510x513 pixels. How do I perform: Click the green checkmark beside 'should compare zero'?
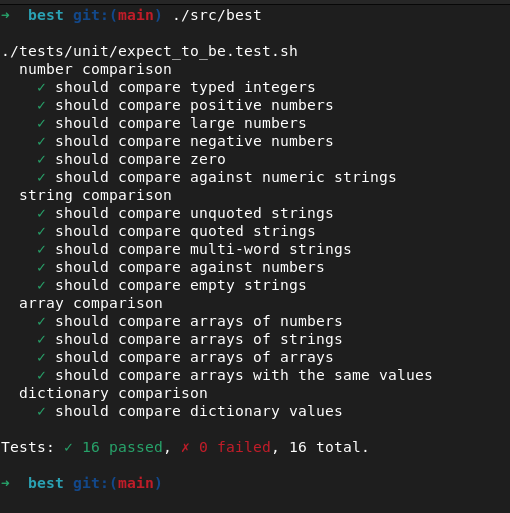coord(41,160)
